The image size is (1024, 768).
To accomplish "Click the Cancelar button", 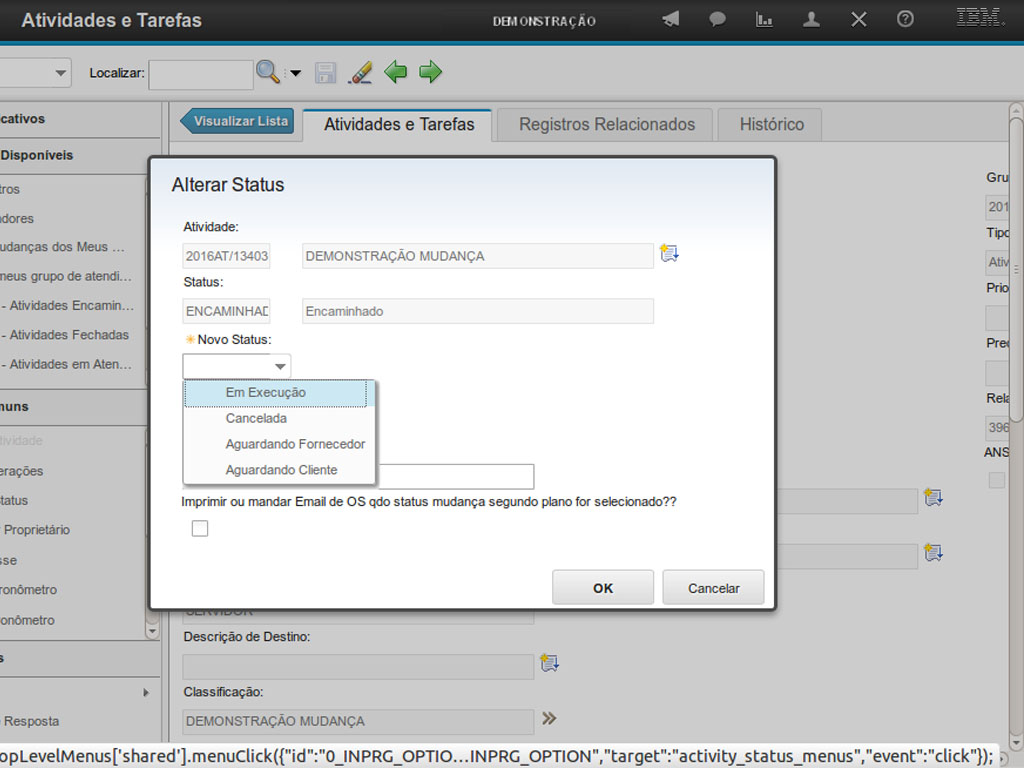I will [x=713, y=588].
